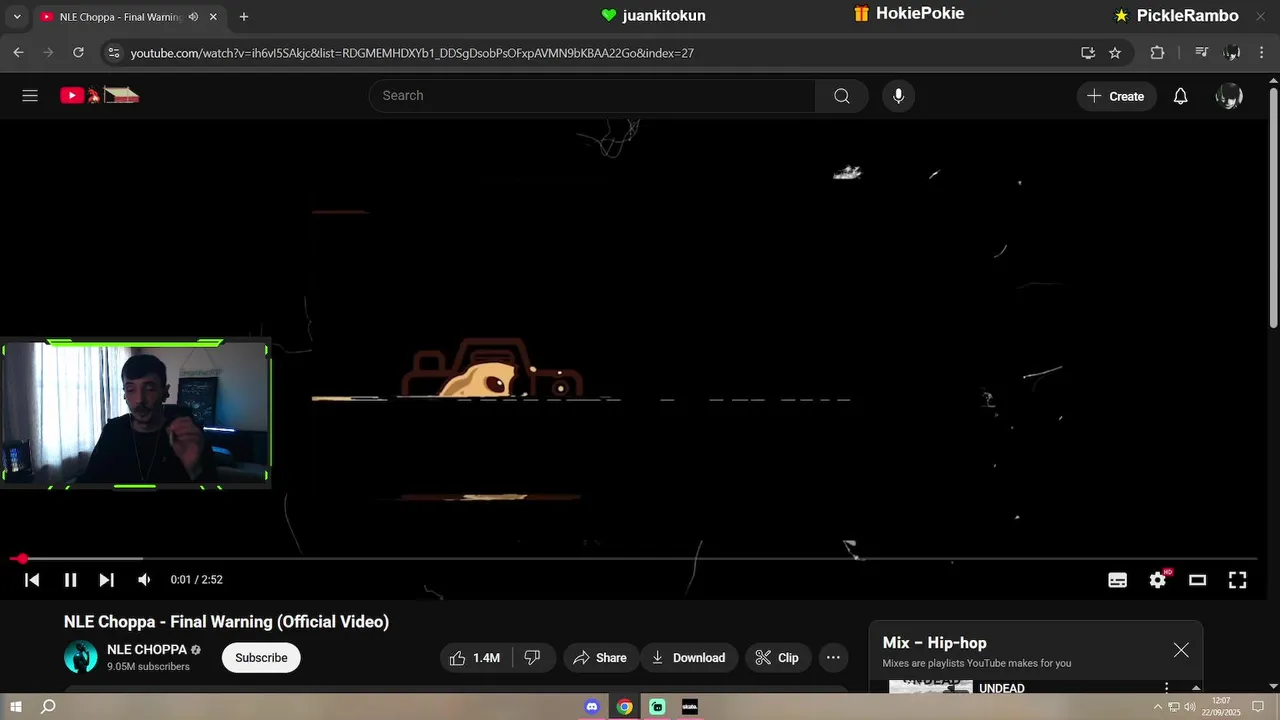Click the 0:01 / 2:52 time display
Viewport: 1280px width, 720px height.
(197, 580)
